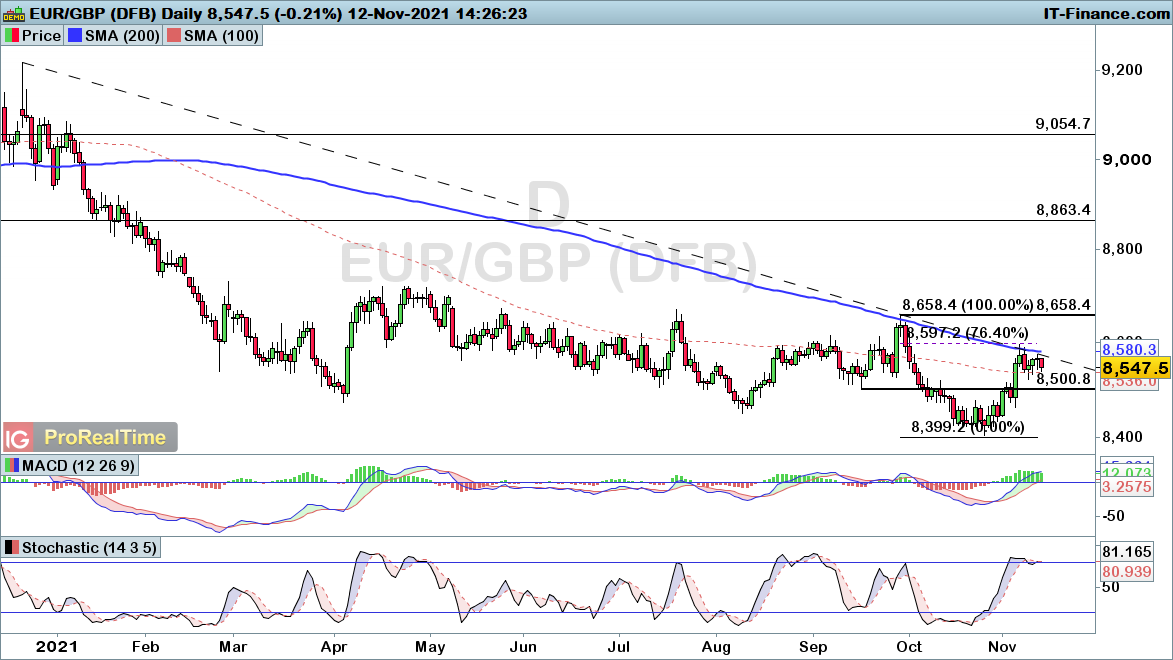Click the 8,863.4 horizontal level label

tap(1063, 210)
